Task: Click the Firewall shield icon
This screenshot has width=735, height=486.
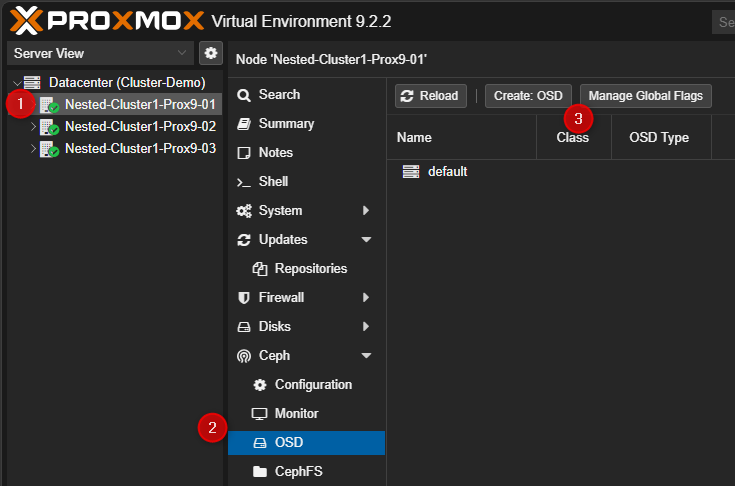Action: pos(244,298)
